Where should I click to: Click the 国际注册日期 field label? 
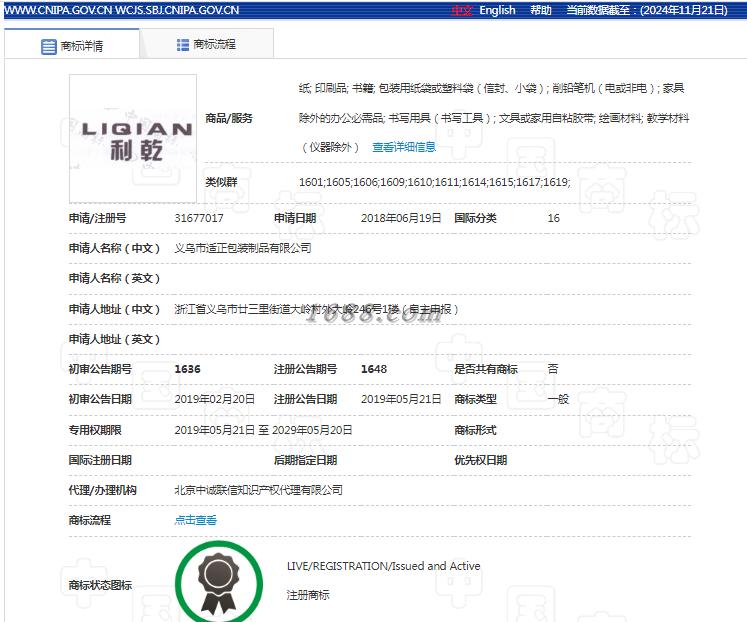pyautogui.click(x=100, y=460)
